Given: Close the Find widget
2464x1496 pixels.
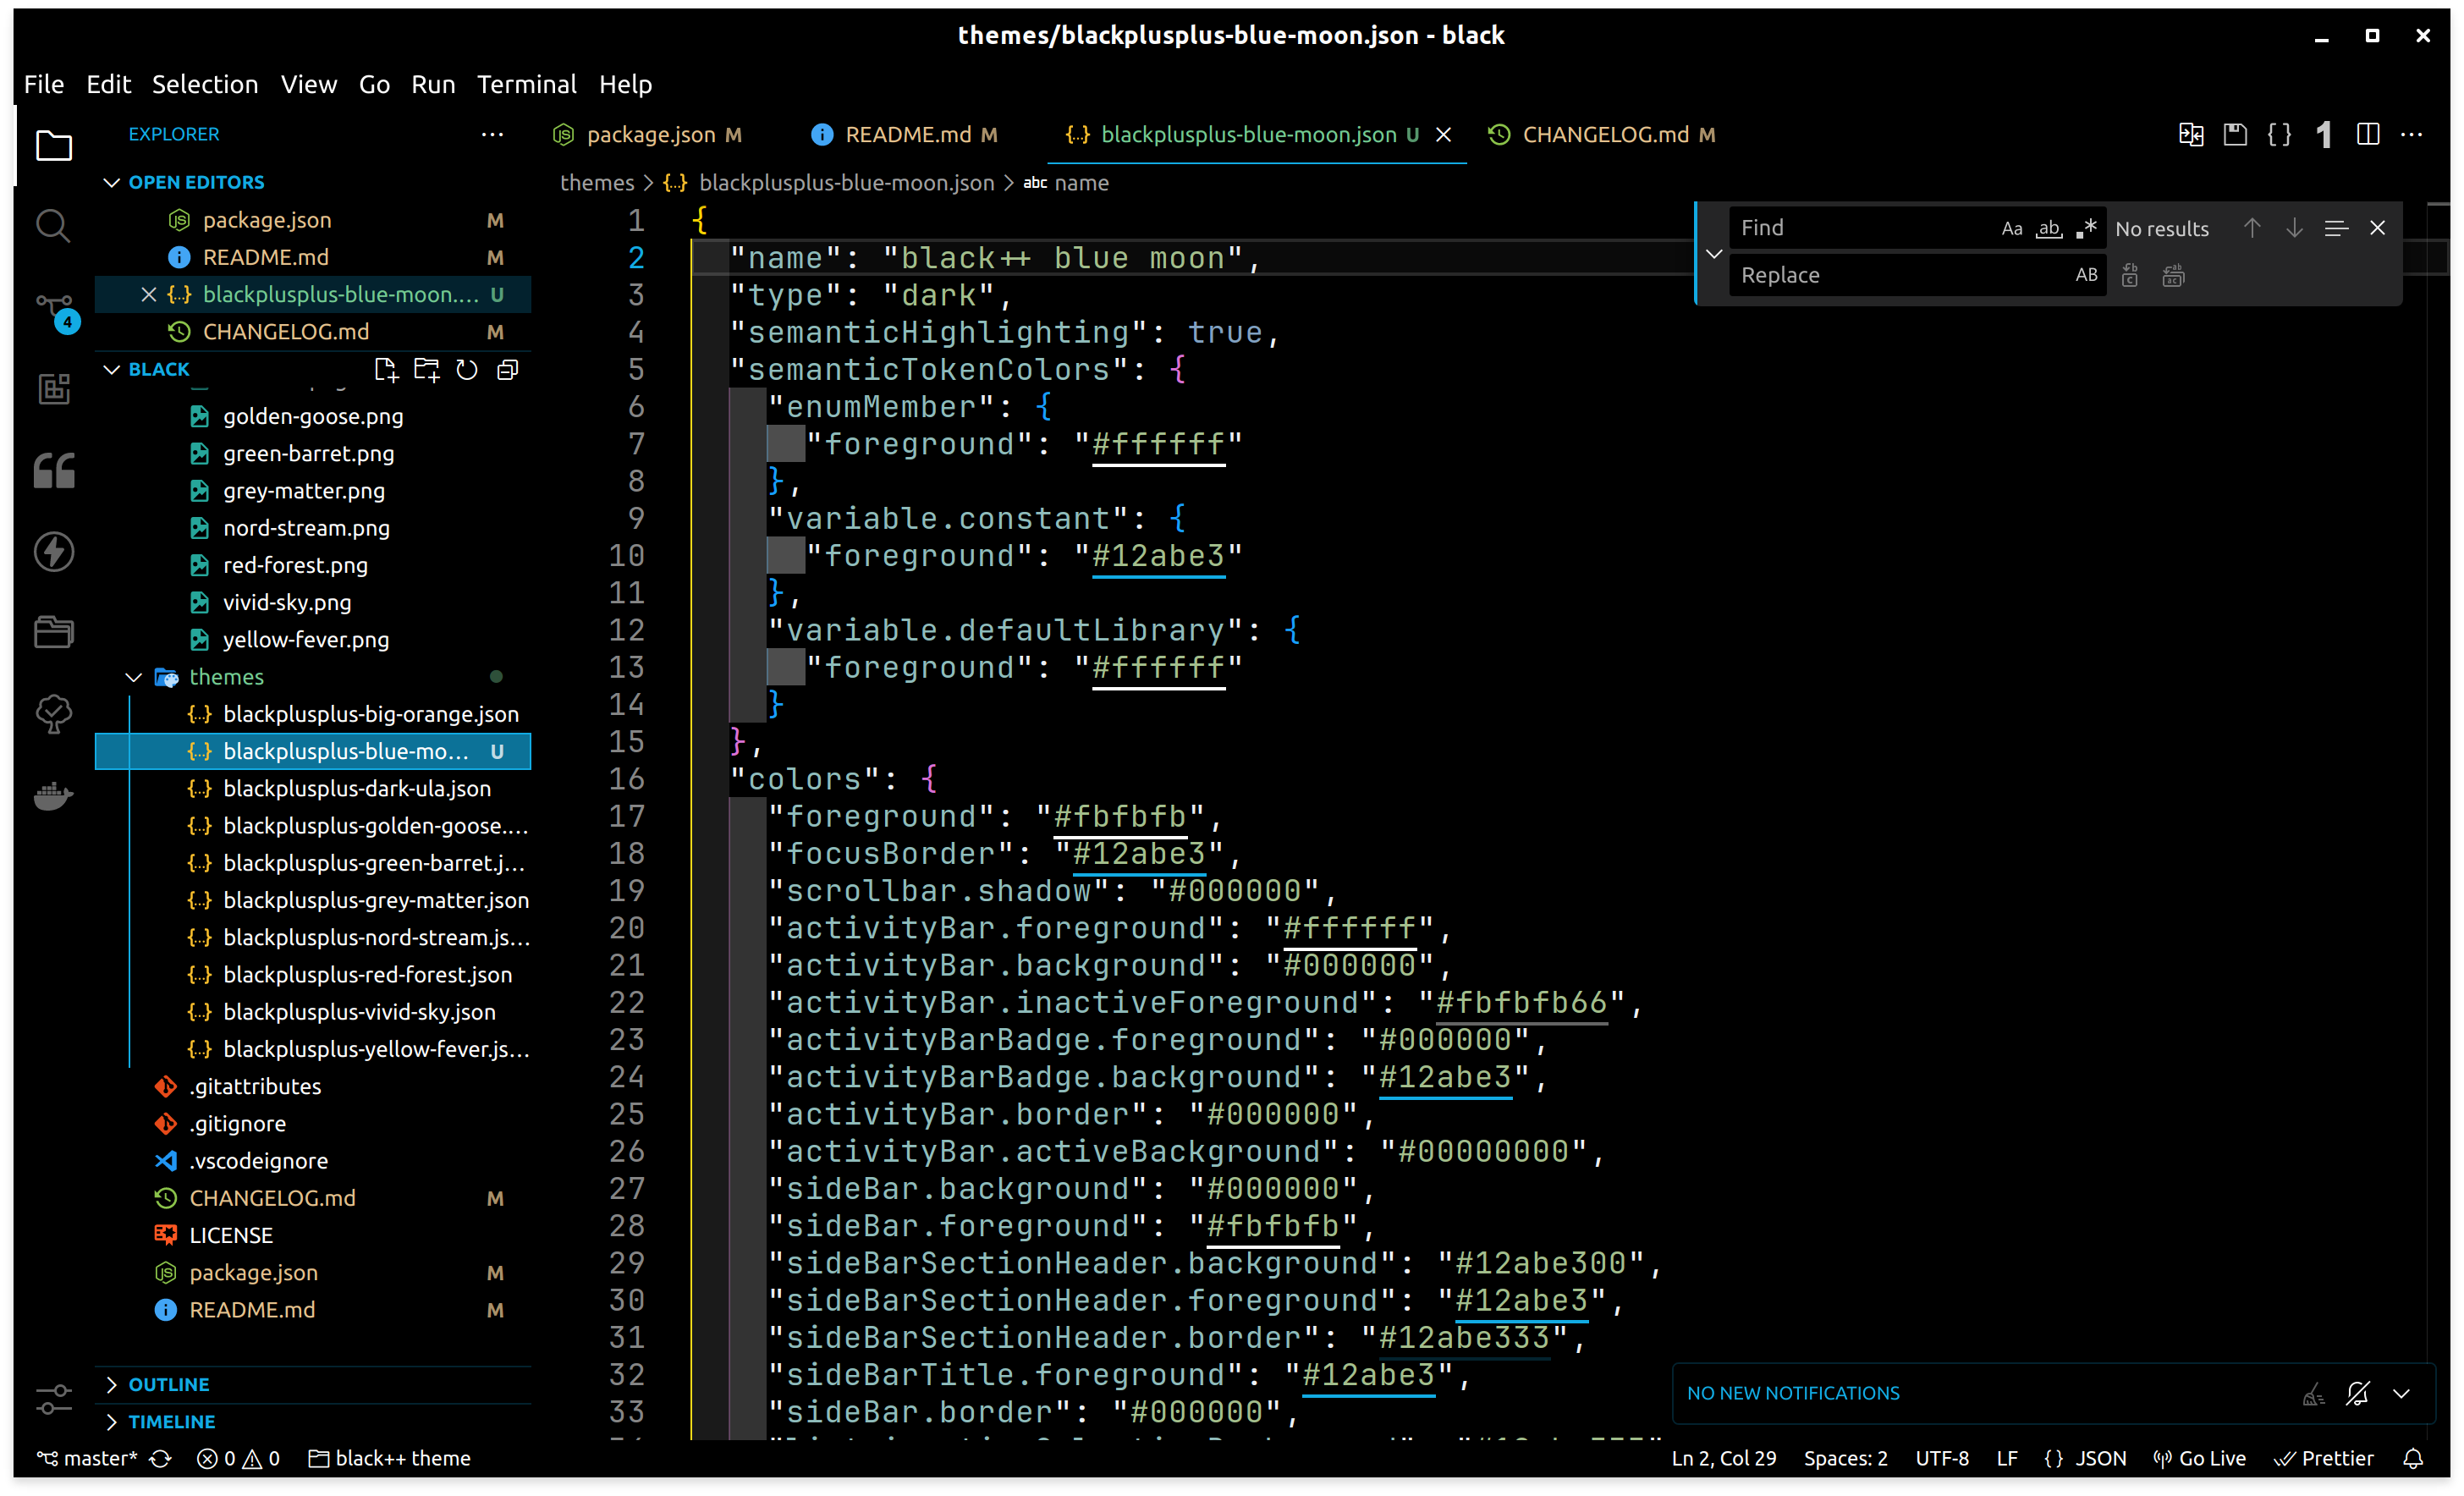Looking at the screenshot, I should tap(2378, 228).
